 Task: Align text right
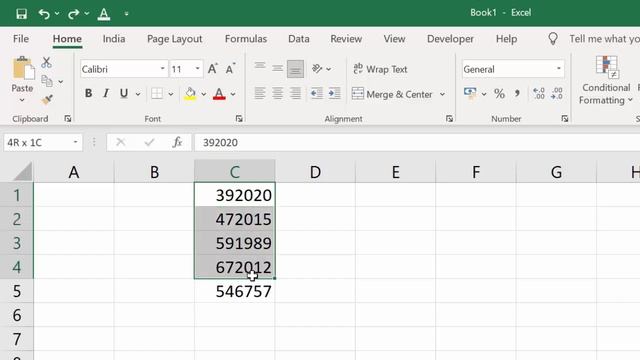(x=295, y=93)
